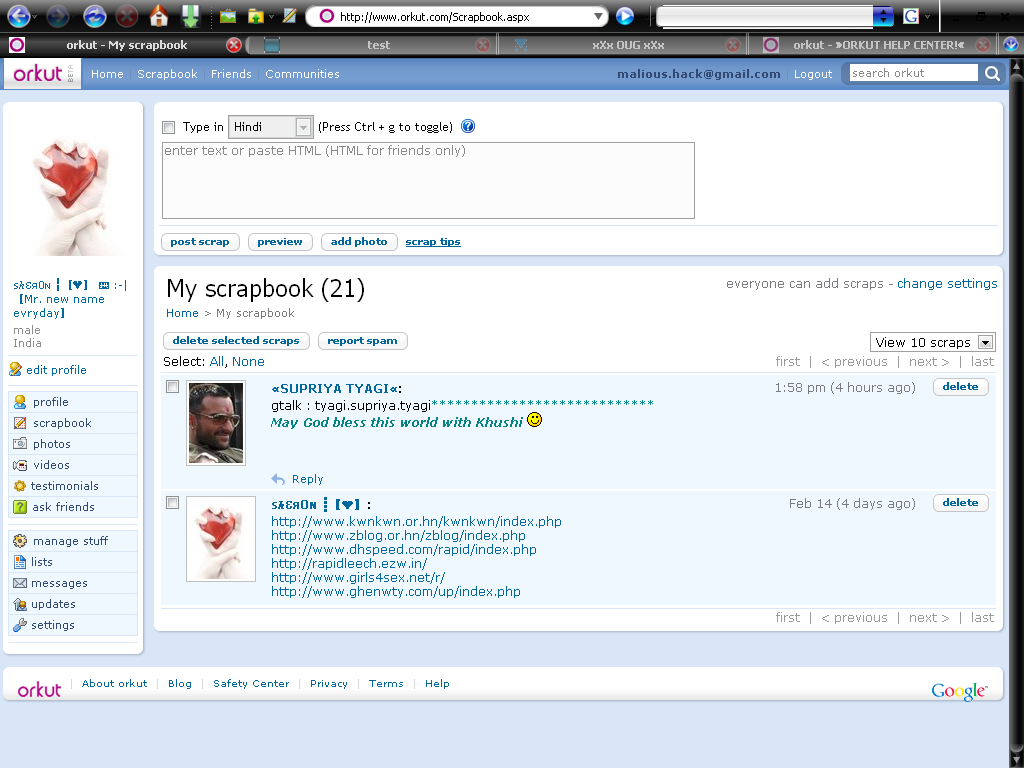1024x768 pixels.
Task: Open Supriya Tyagi's profile photo thumbnail
Action: [x=216, y=423]
